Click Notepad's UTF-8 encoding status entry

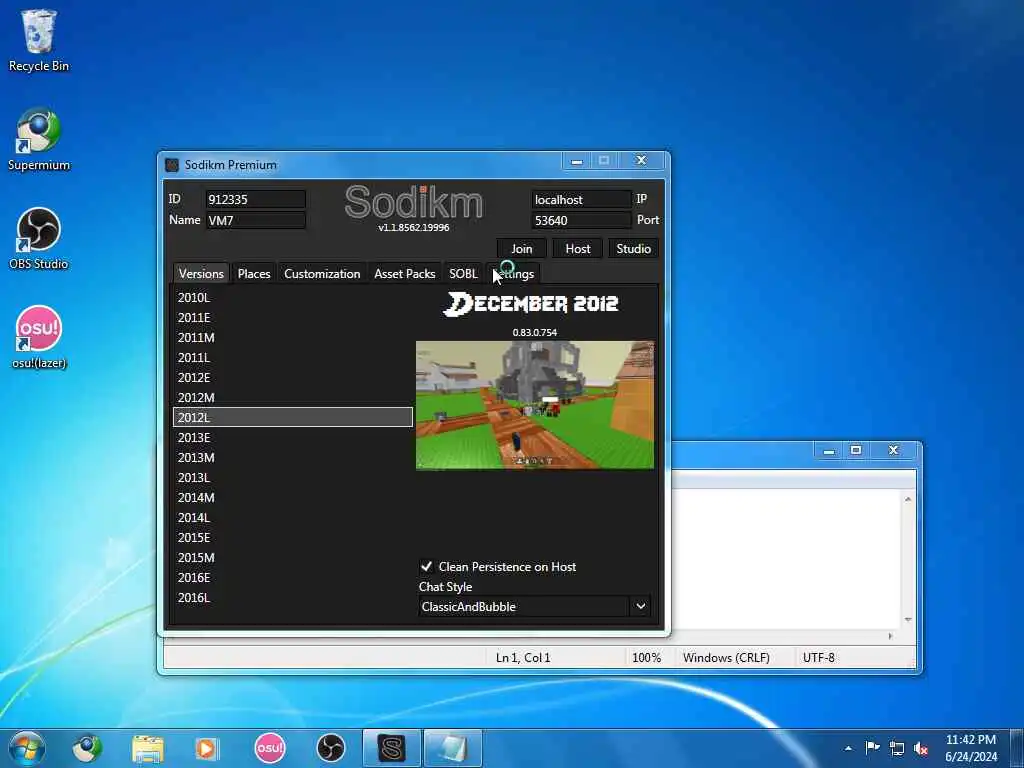[x=819, y=658]
